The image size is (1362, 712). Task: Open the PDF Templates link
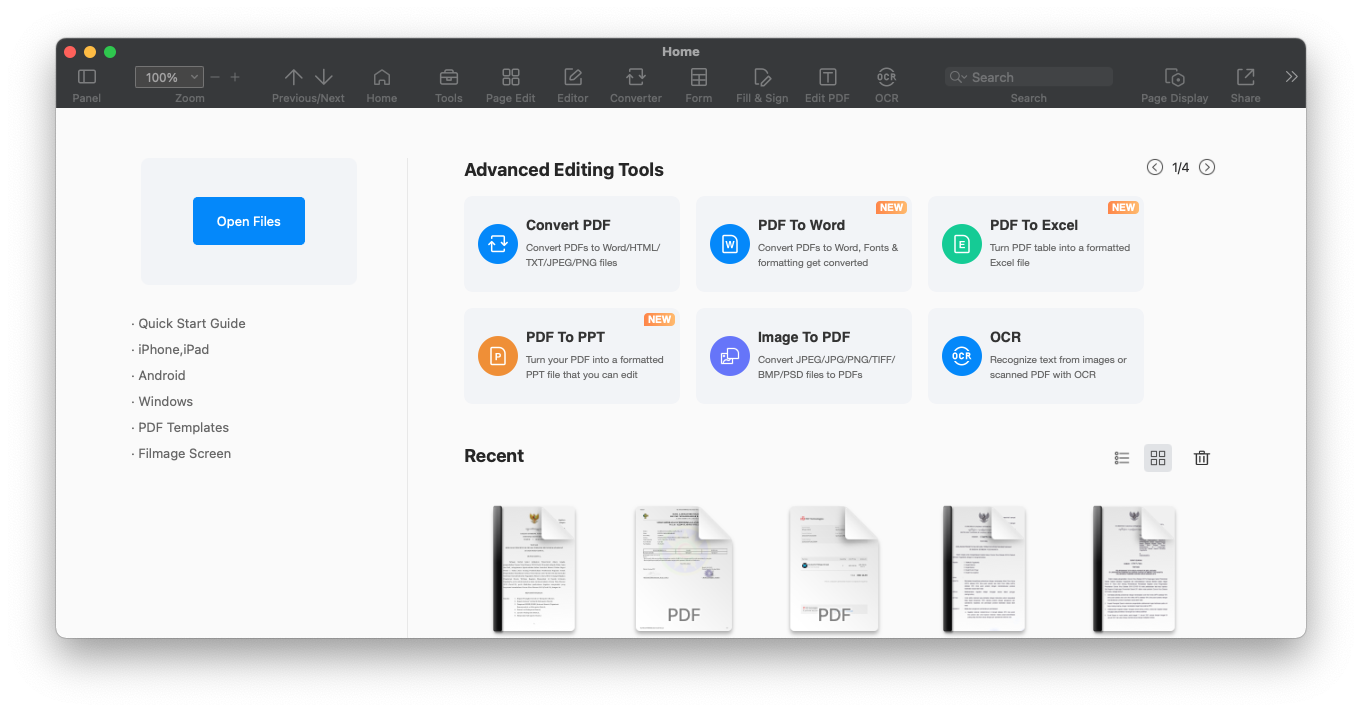[x=184, y=428]
